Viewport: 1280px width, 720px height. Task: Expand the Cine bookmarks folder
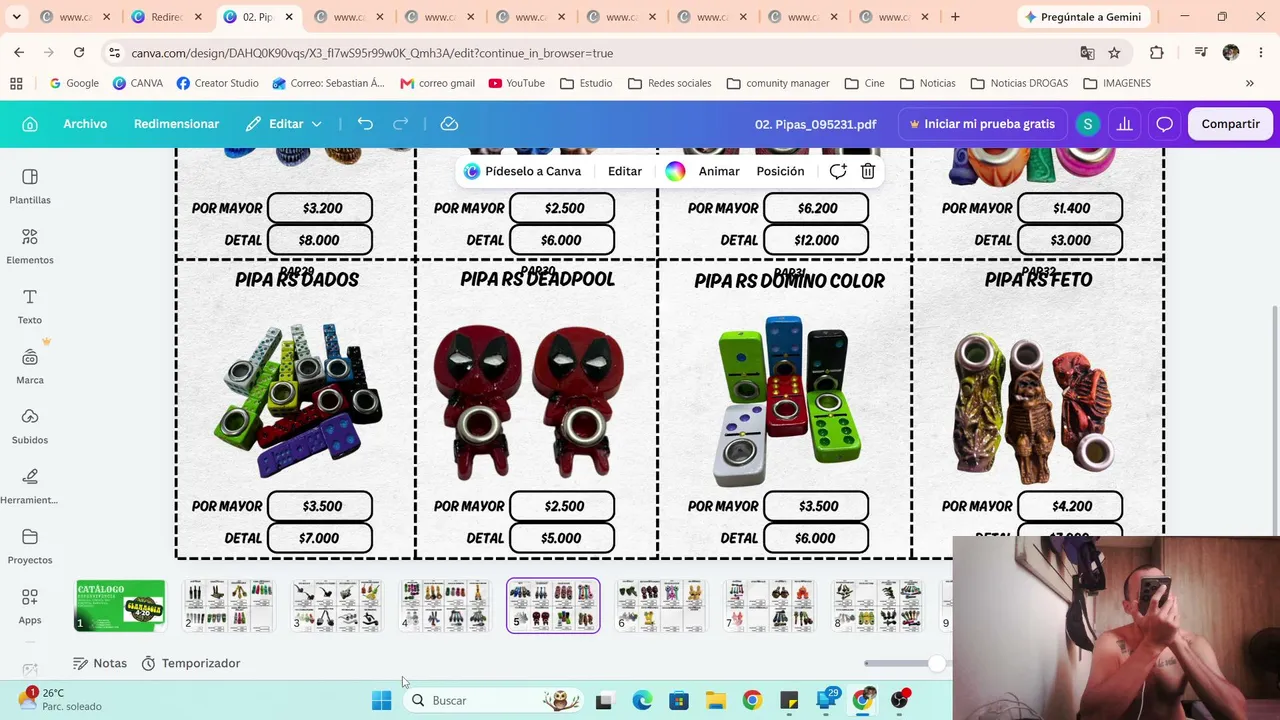click(x=865, y=83)
